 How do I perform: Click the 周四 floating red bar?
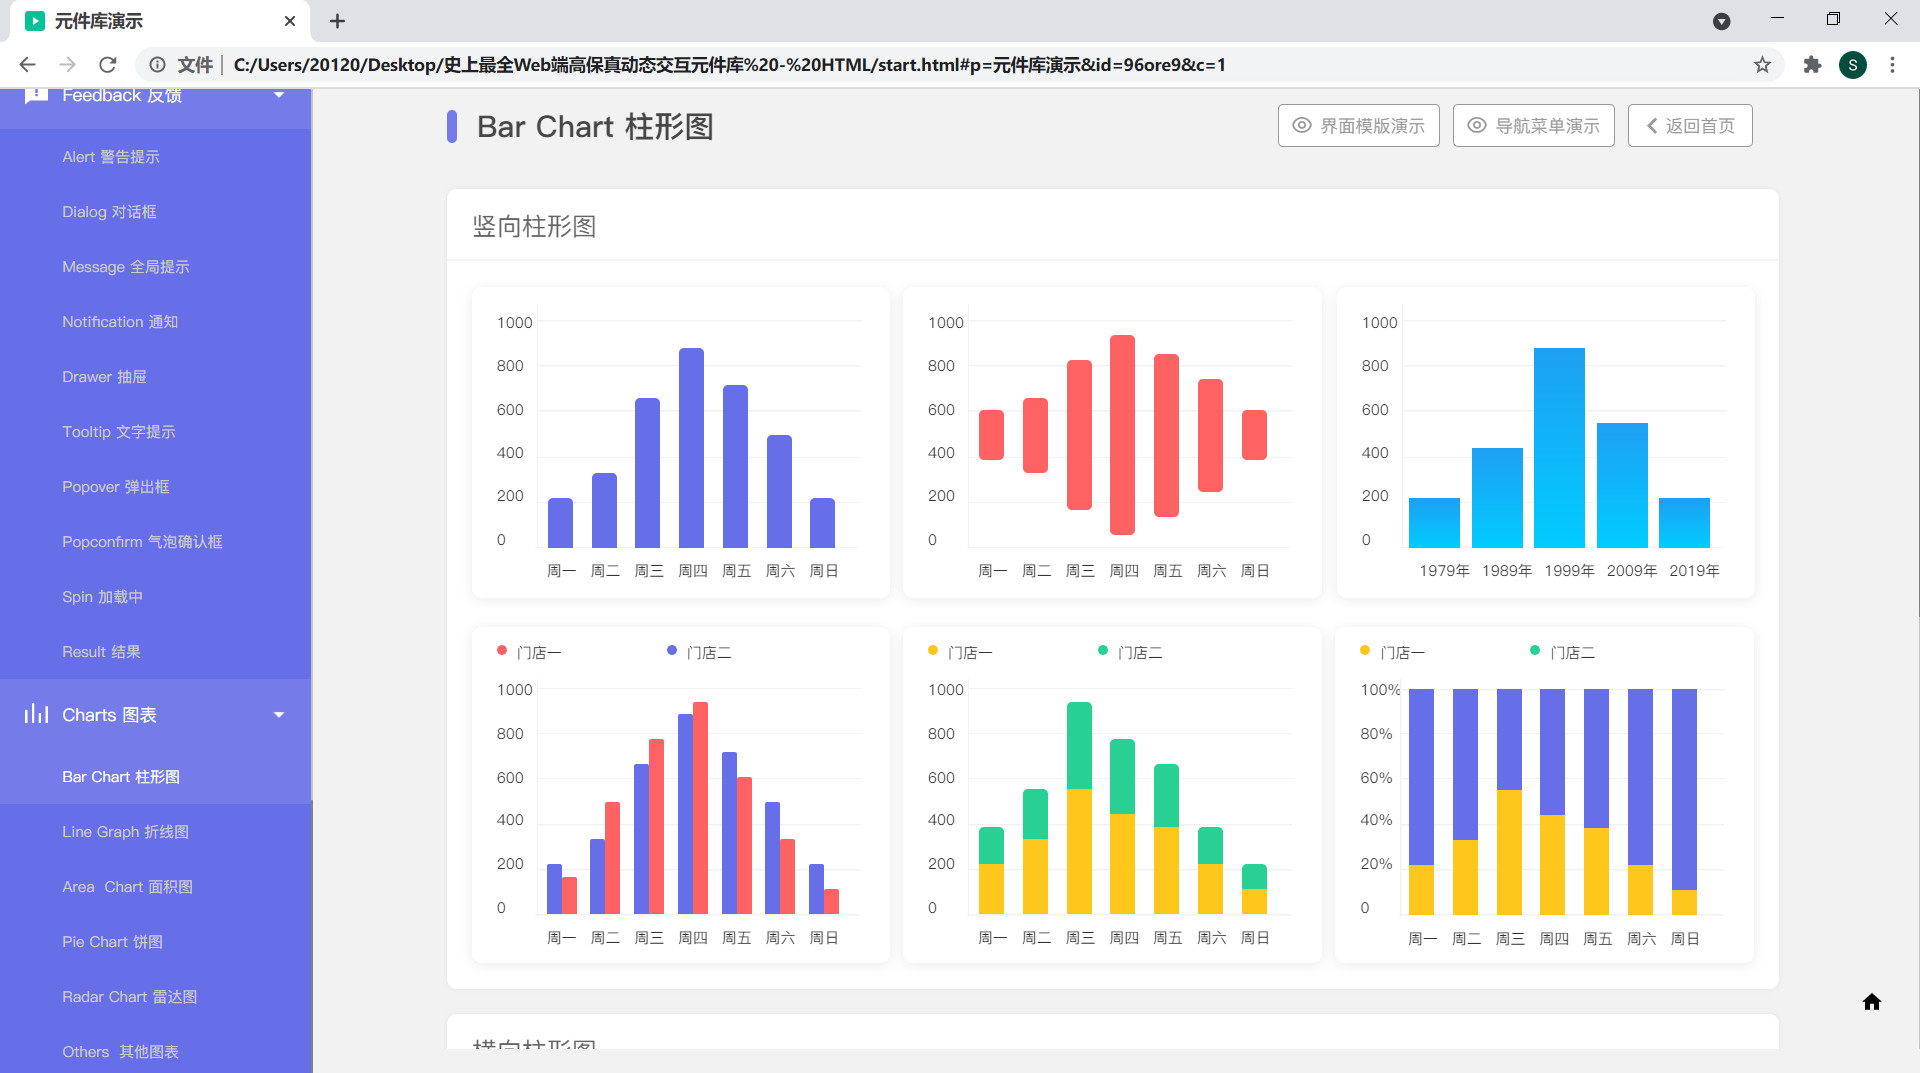[1122, 435]
